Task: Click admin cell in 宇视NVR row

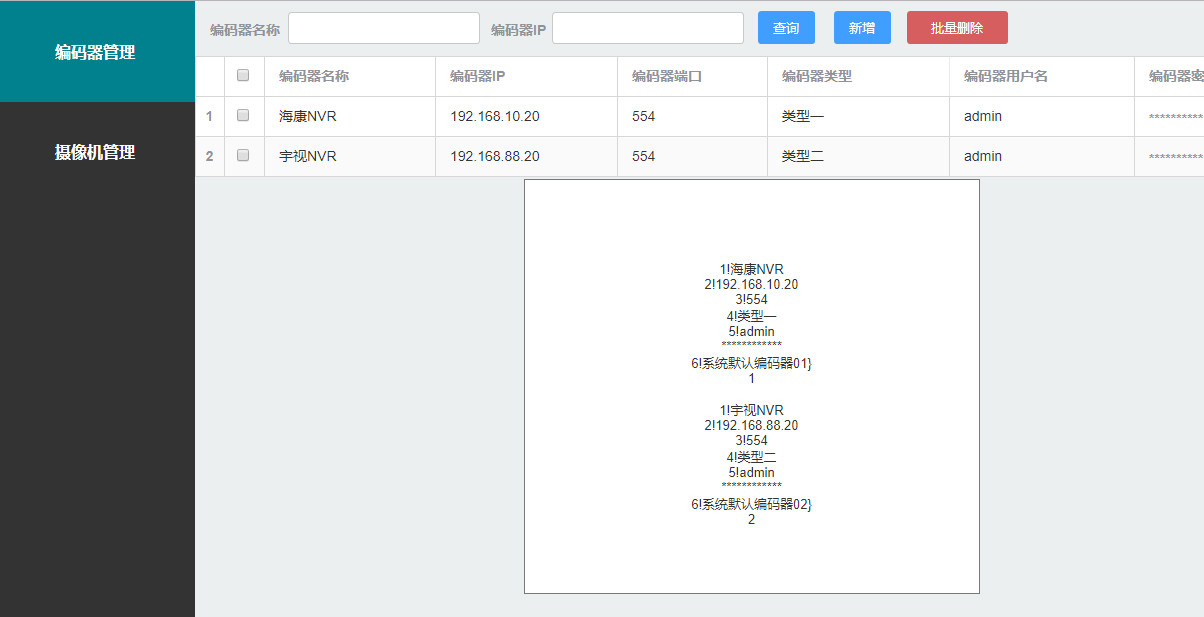Action: coord(1042,156)
